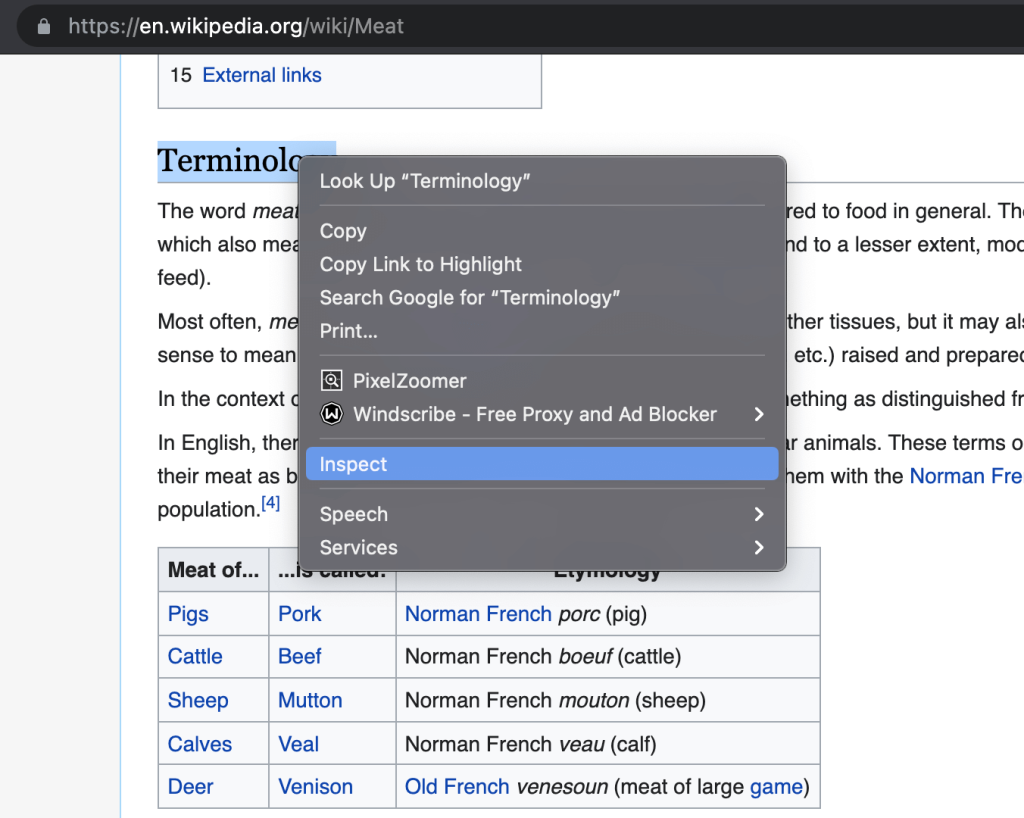
Task: Click the lock icon in address bar
Action: point(44,26)
